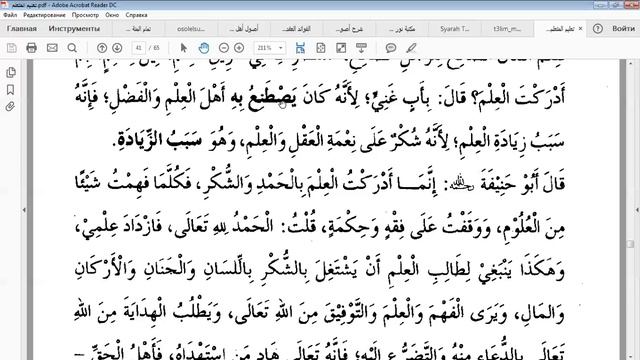Open the Файл menu
This screenshot has height=360, width=640.
[x=10, y=15]
